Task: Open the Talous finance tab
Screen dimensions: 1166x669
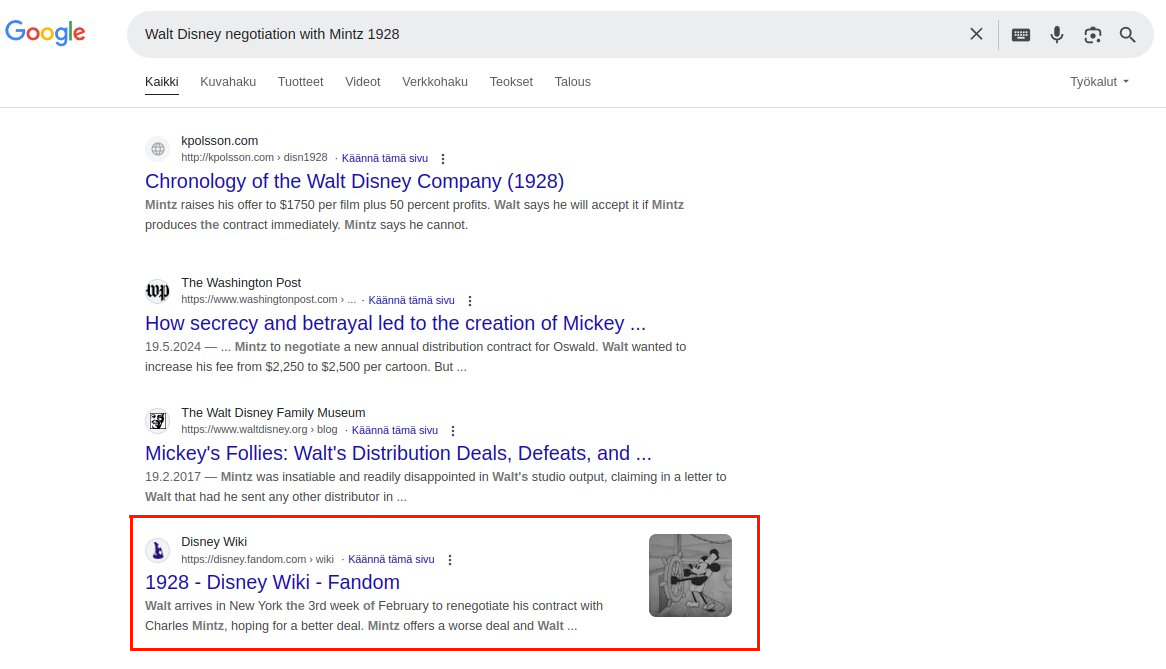Action: pyautogui.click(x=572, y=82)
